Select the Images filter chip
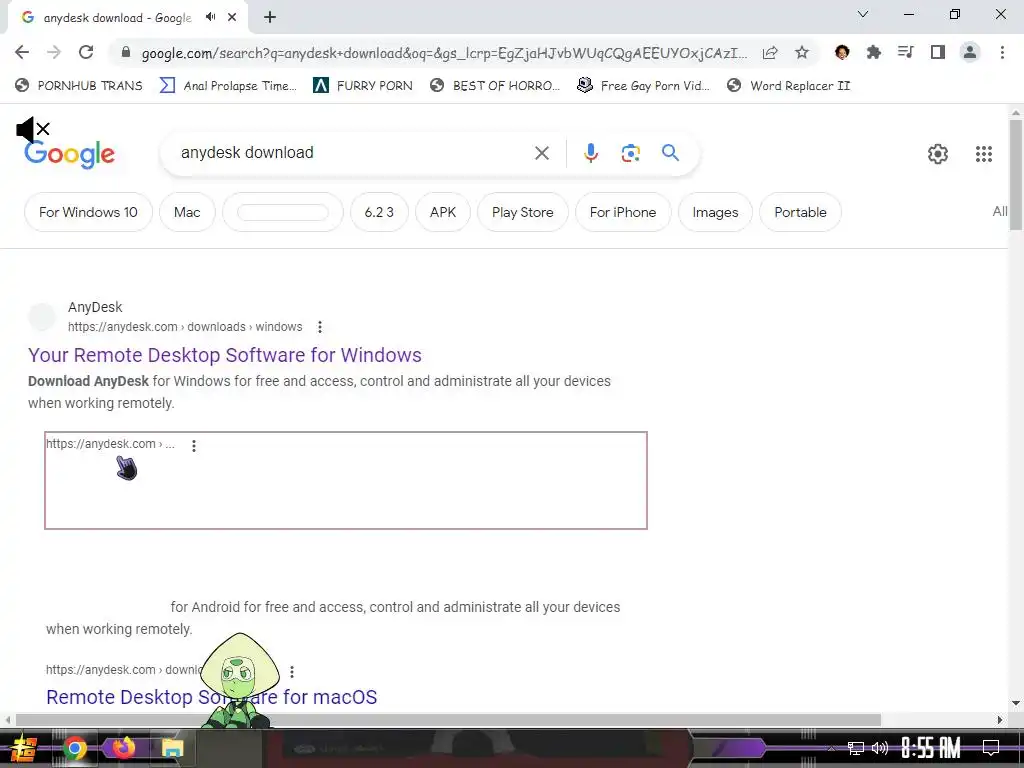Viewport: 1024px width, 768px height. point(715,212)
